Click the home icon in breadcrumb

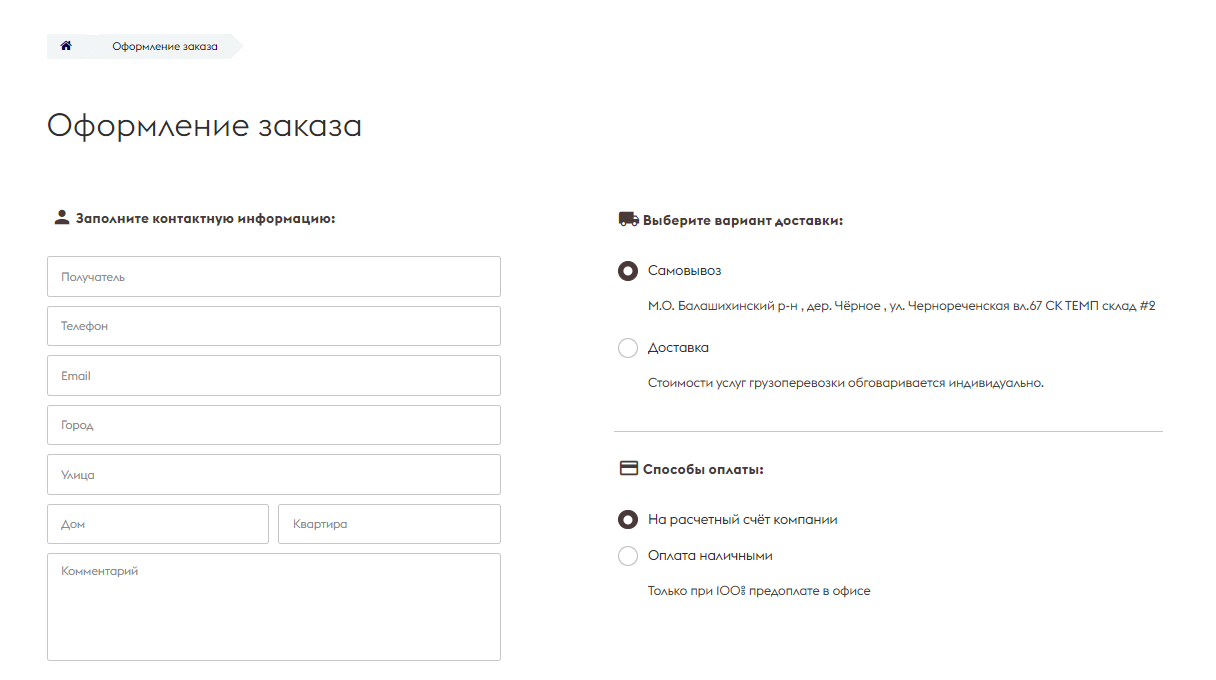coord(66,46)
